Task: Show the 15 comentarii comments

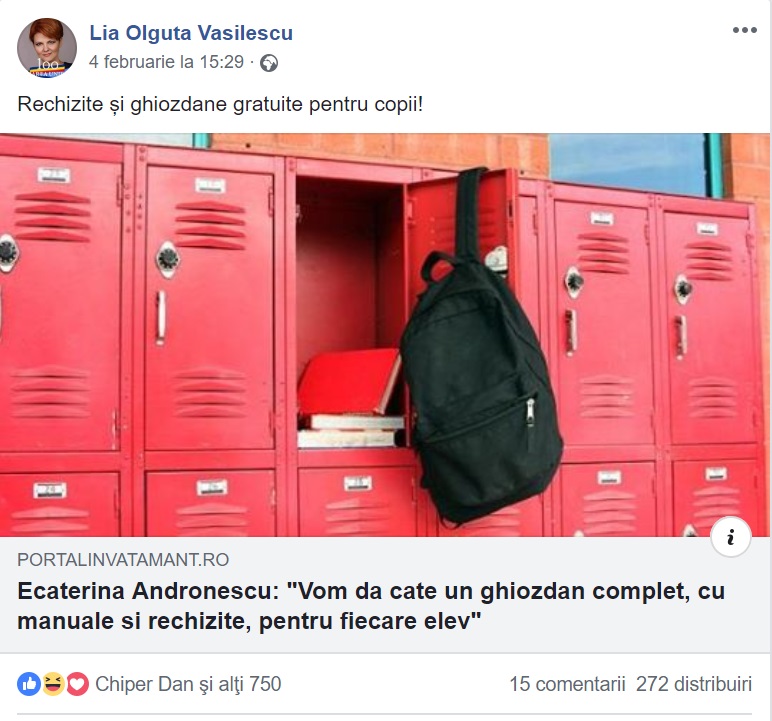Action: 567,684
